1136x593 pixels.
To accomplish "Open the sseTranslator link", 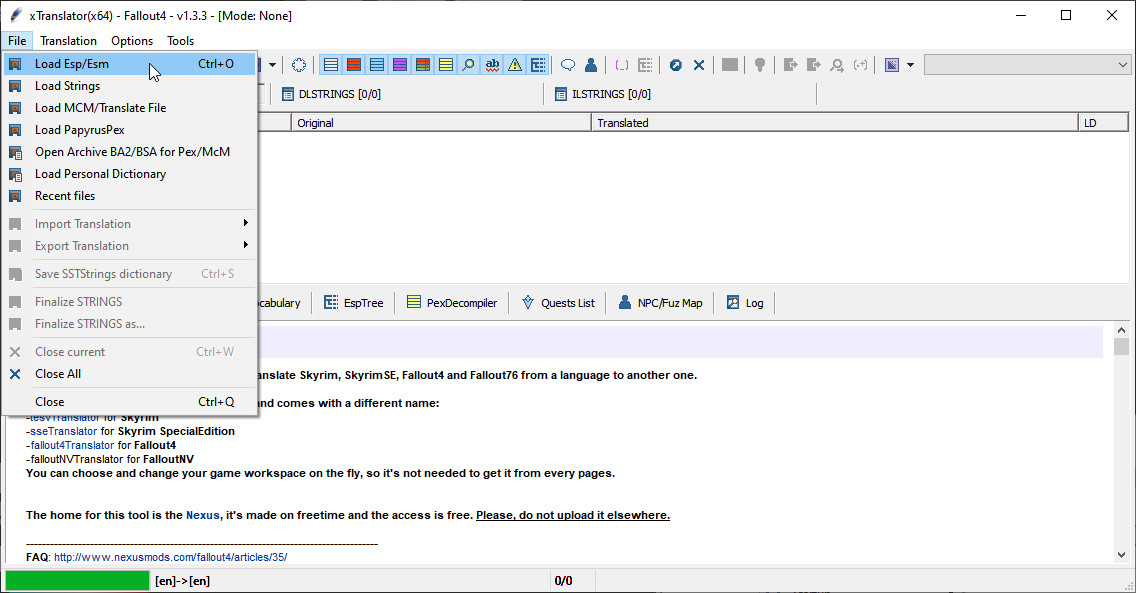I will tap(64, 431).
